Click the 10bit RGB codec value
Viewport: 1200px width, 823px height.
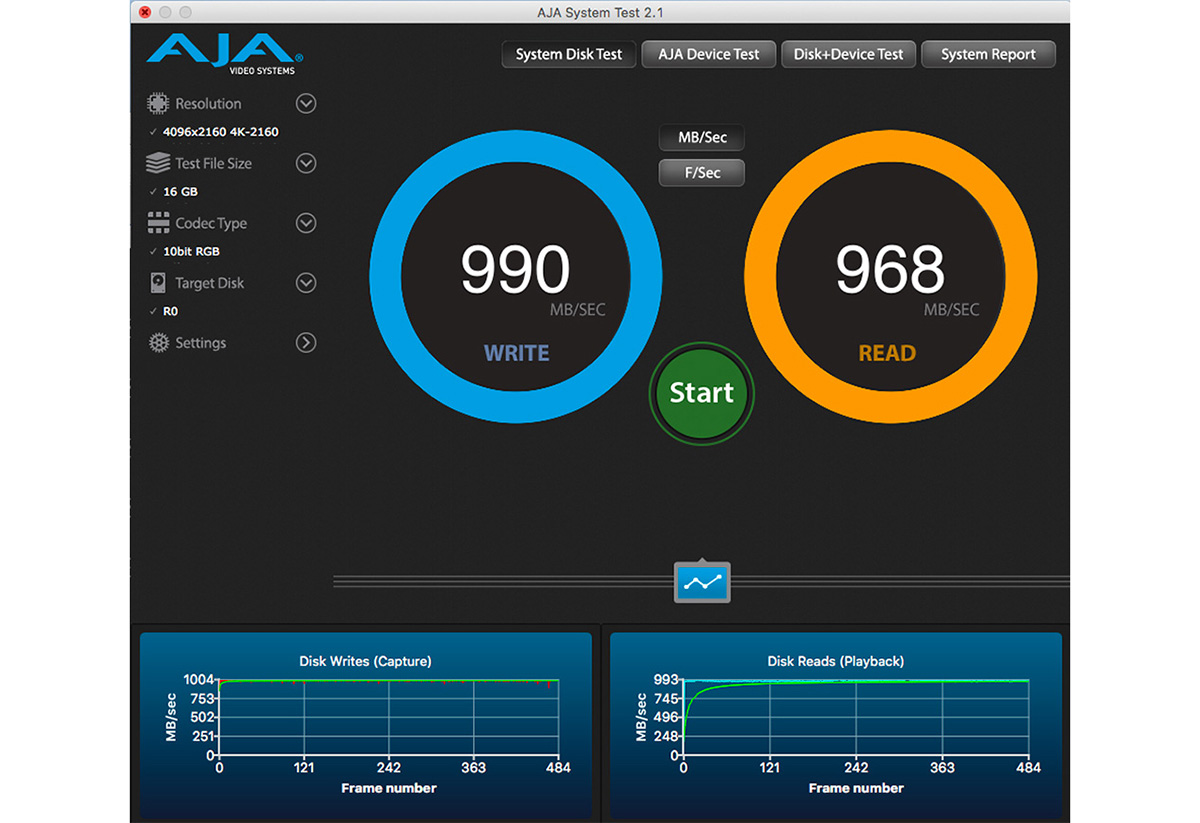click(191, 252)
